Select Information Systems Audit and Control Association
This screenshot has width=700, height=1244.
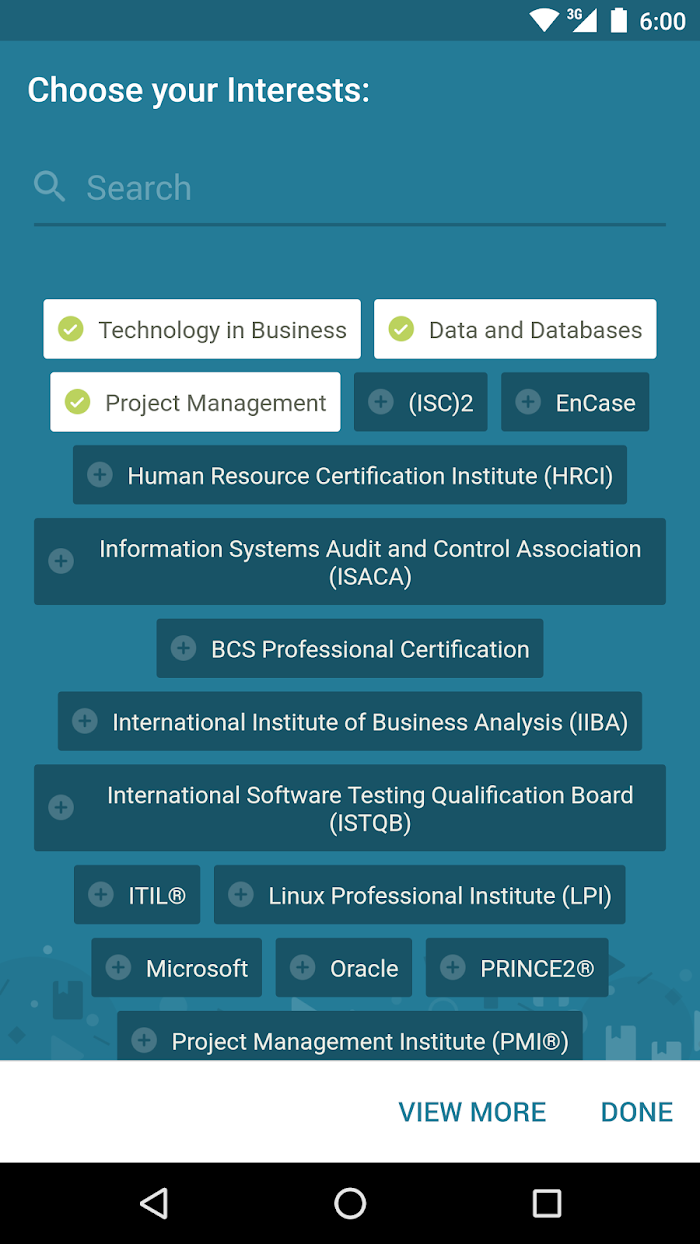coord(350,561)
